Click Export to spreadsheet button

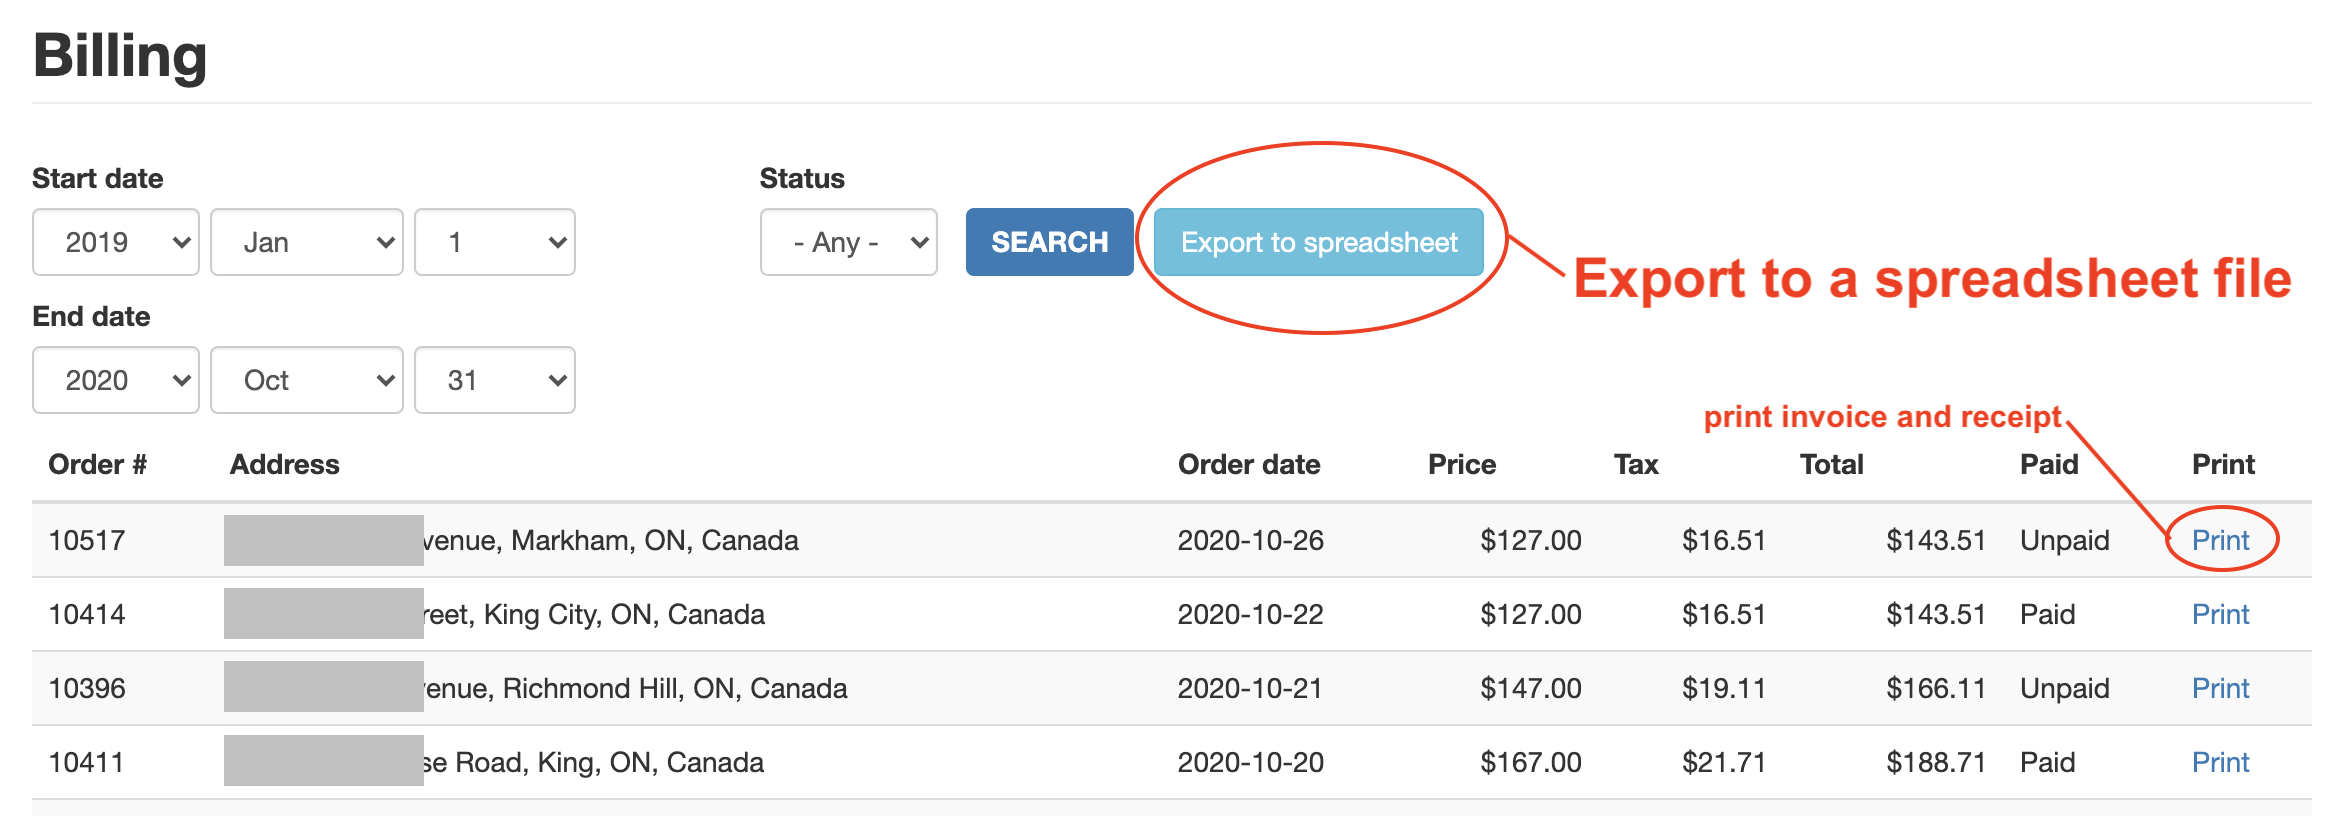click(1318, 242)
